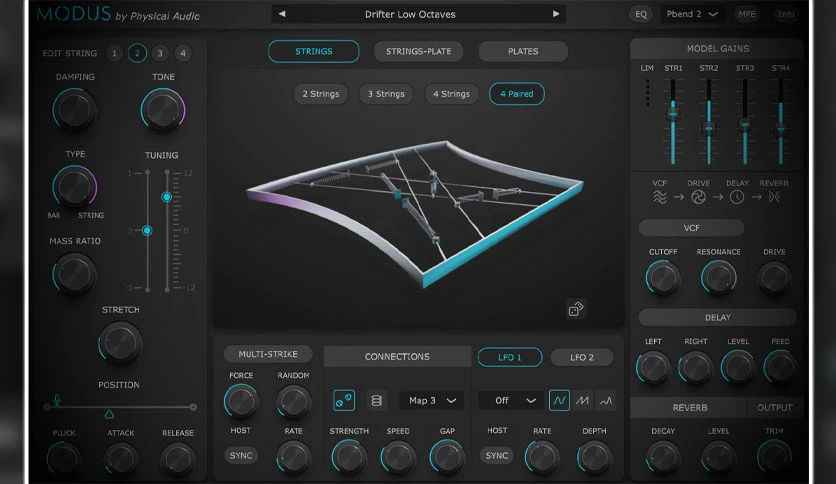This screenshot has height=484, width=836.
Task: Open the Map 3 connections dropdown
Action: click(432, 400)
